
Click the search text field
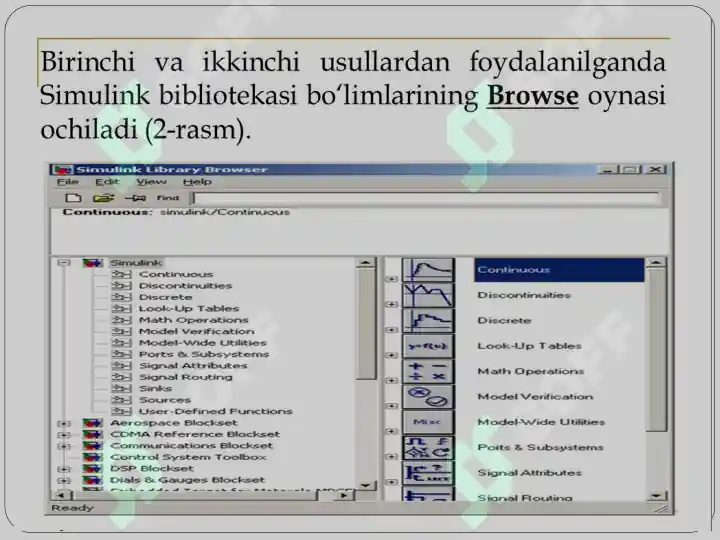[426, 198]
